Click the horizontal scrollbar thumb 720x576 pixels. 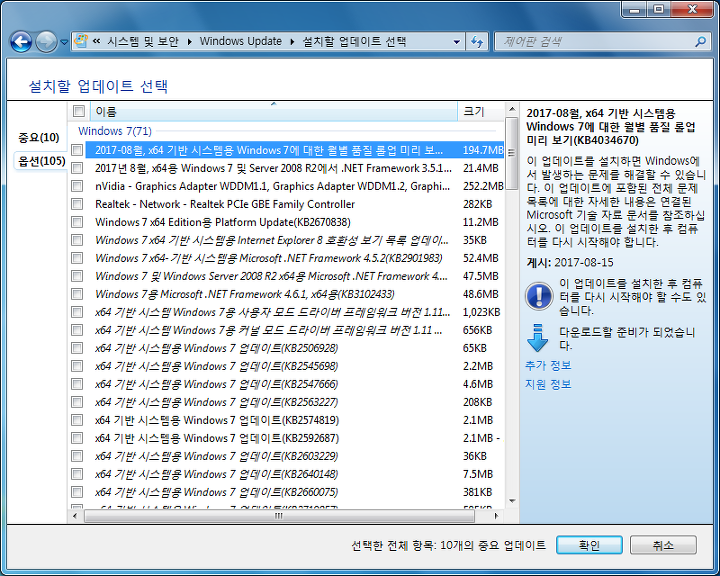tap(279, 516)
